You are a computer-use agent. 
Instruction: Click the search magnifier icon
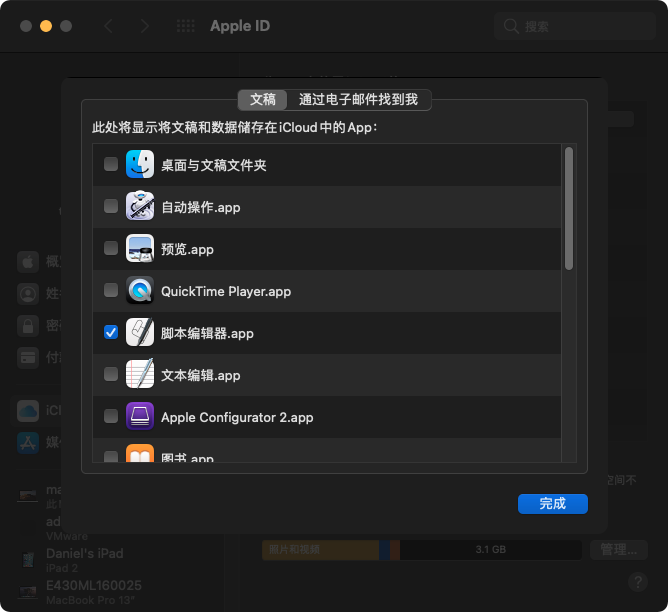pyautogui.click(x=511, y=26)
